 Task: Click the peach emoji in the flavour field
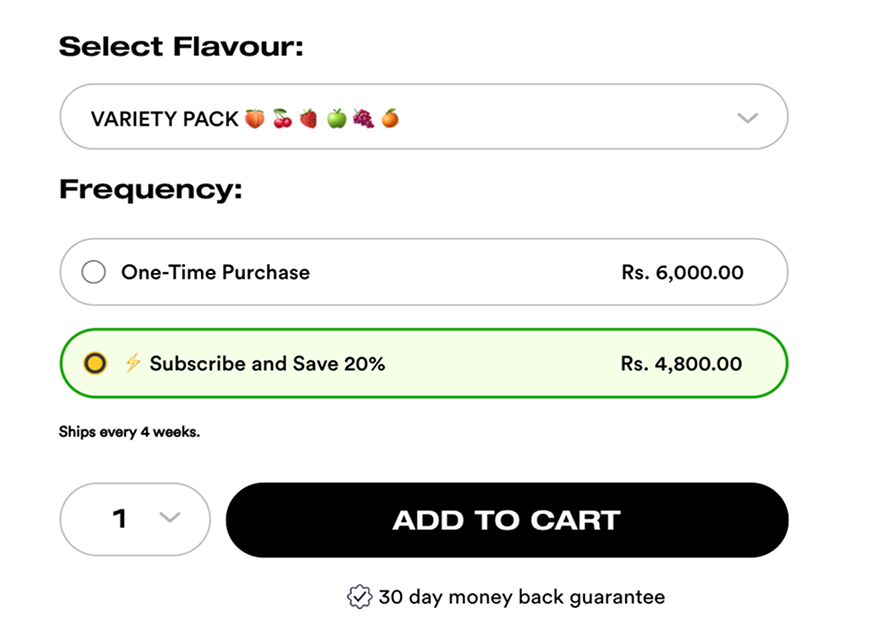(255, 119)
